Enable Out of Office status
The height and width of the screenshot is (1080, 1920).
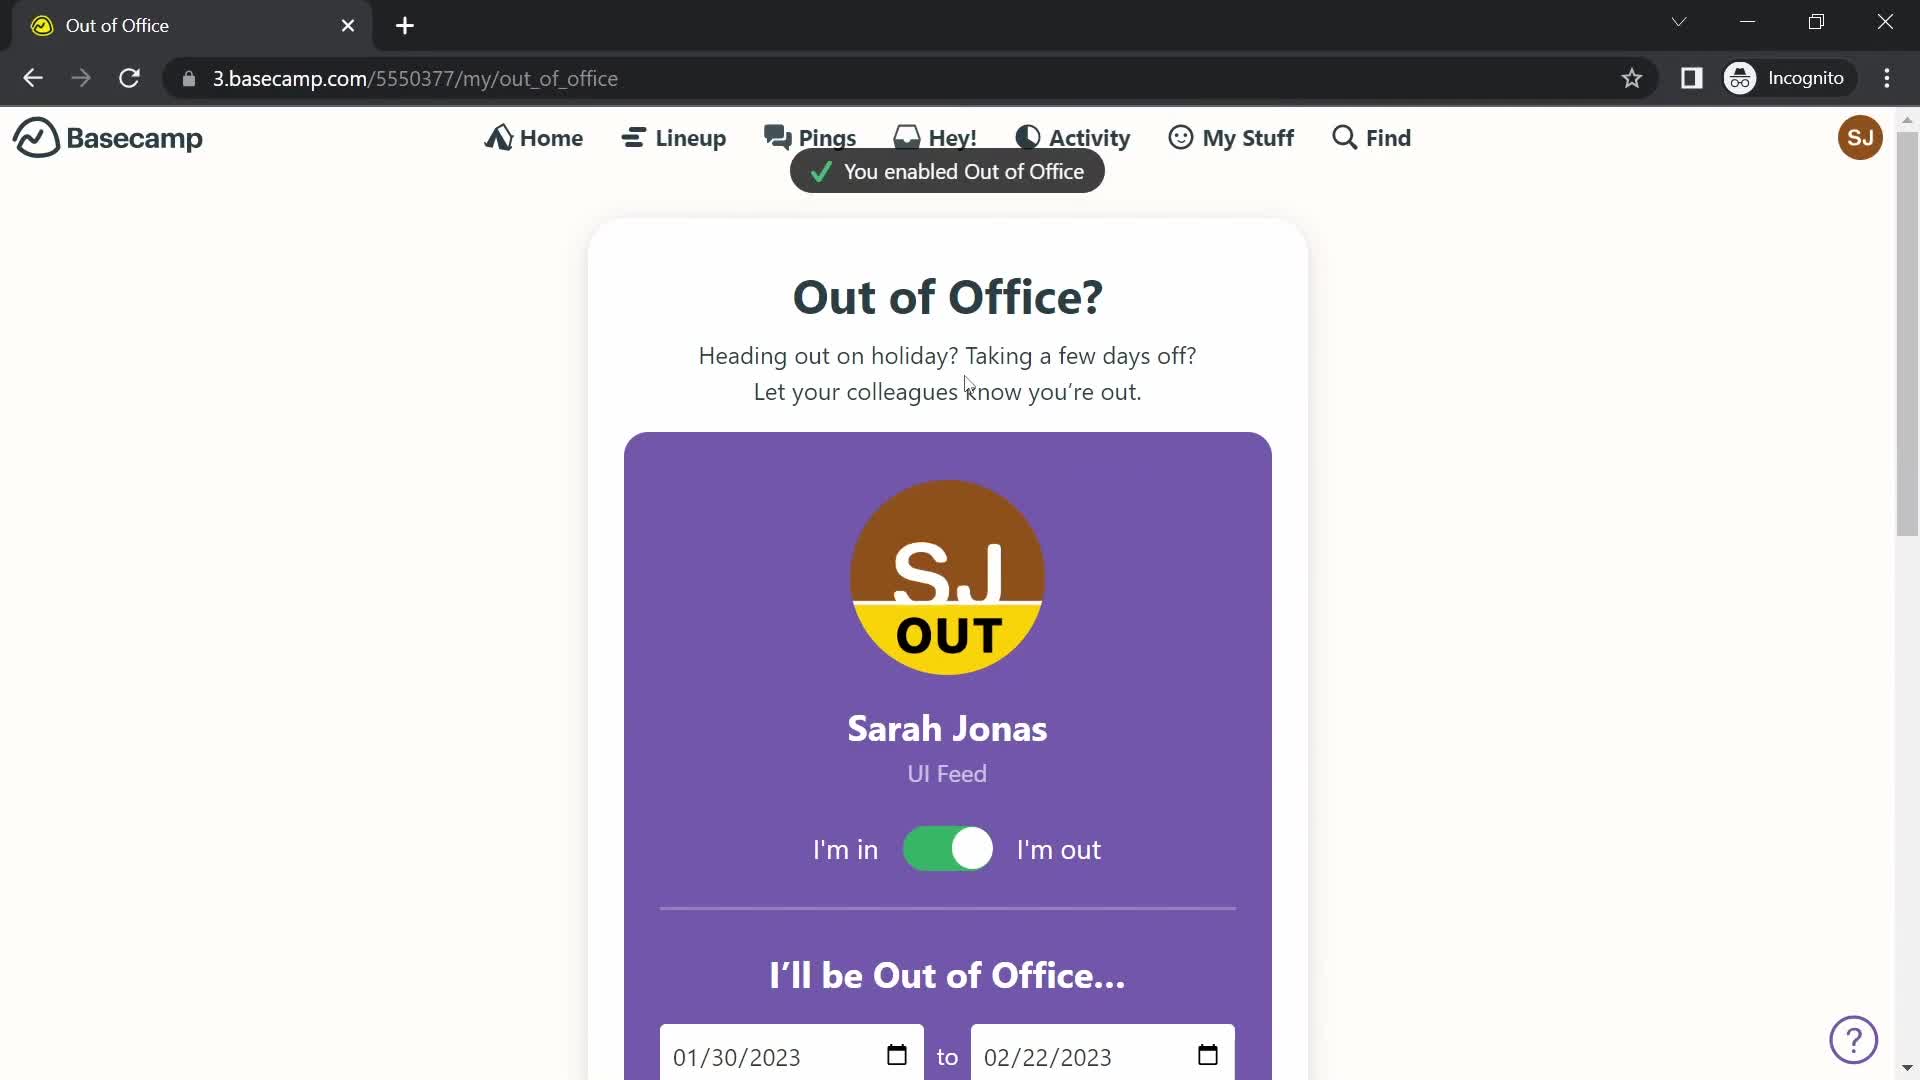pyautogui.click(x=947, y=849)
